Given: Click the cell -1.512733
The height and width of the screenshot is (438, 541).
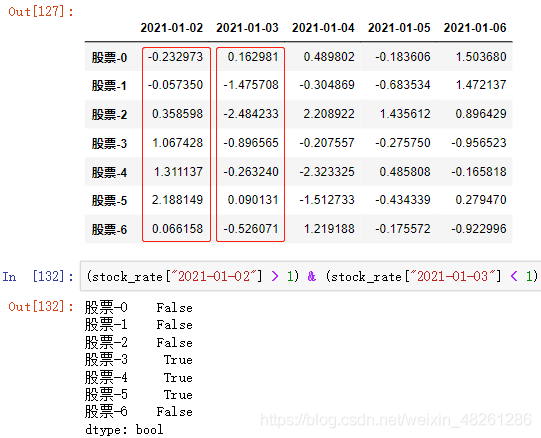Looking at the screenshot, I should coord(327,200).
